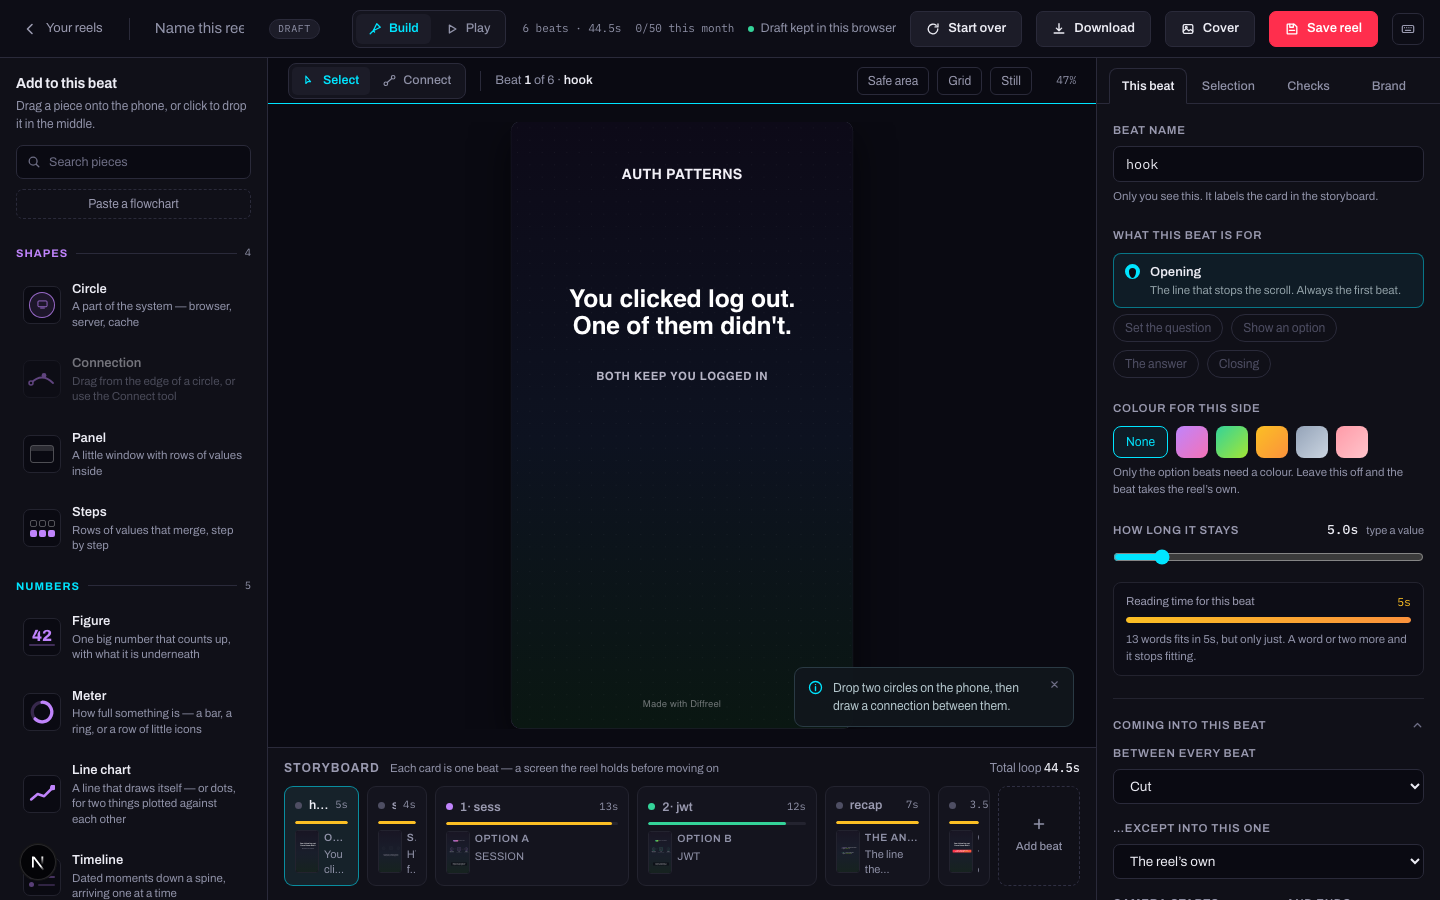
Task: Click the Add beat plus icon
Action: click(x=1039, y=824)
